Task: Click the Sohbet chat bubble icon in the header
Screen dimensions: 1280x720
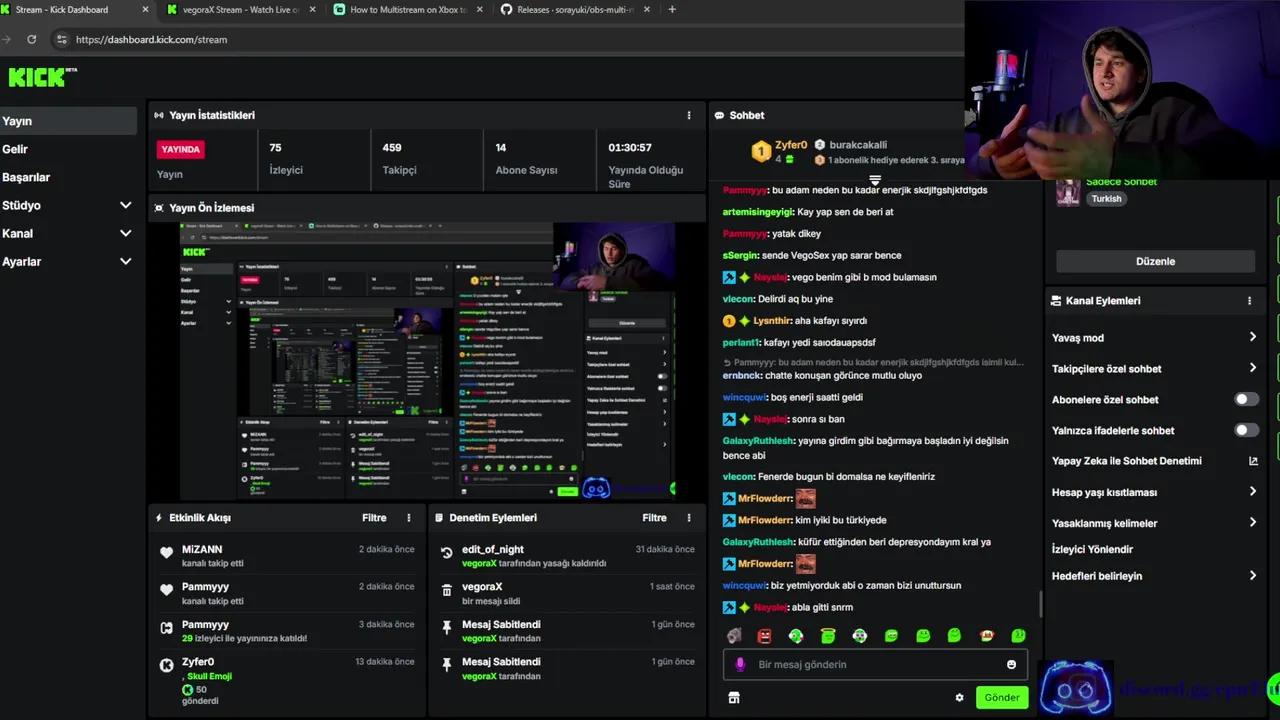Action: (x=719, y=115)
